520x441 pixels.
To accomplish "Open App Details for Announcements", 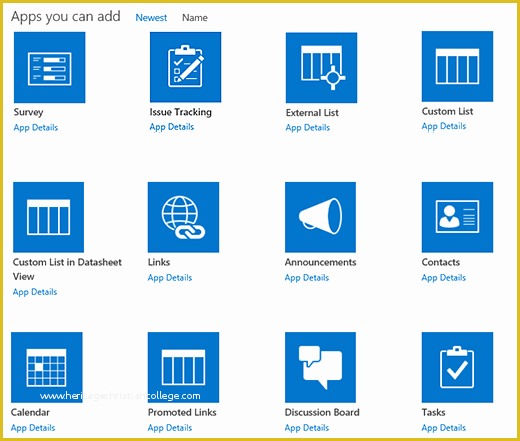I will [x=307, y=278].
